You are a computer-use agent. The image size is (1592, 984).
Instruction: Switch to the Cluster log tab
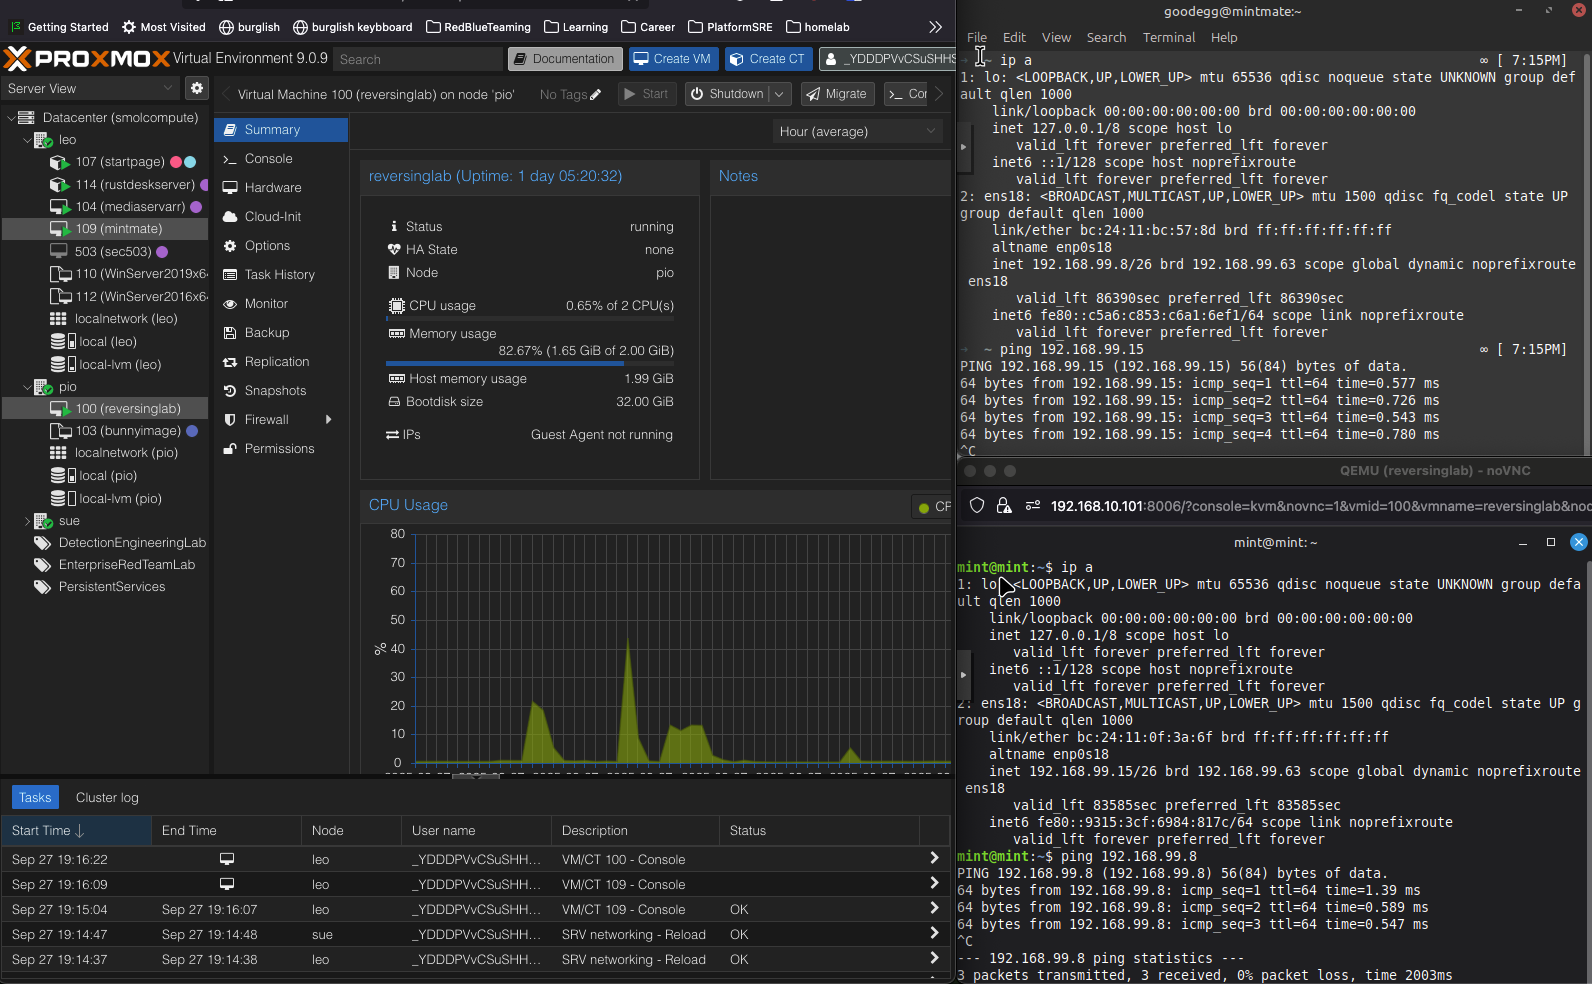(x=107, y=798)
